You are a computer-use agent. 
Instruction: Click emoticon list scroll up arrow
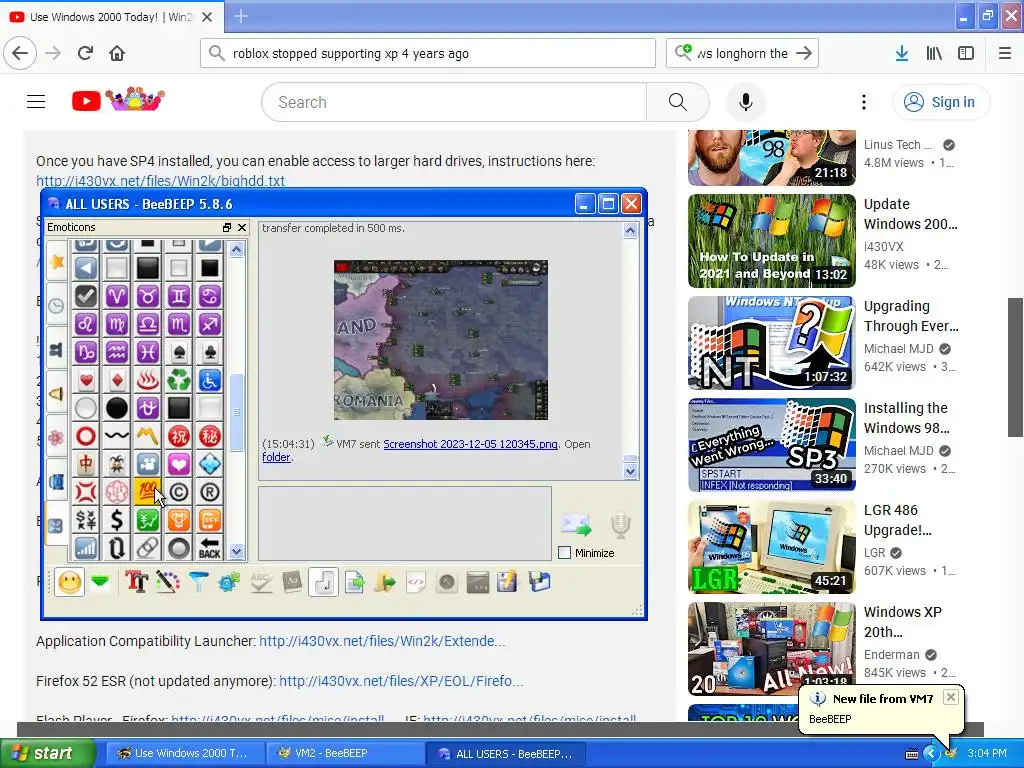[236, 249]
